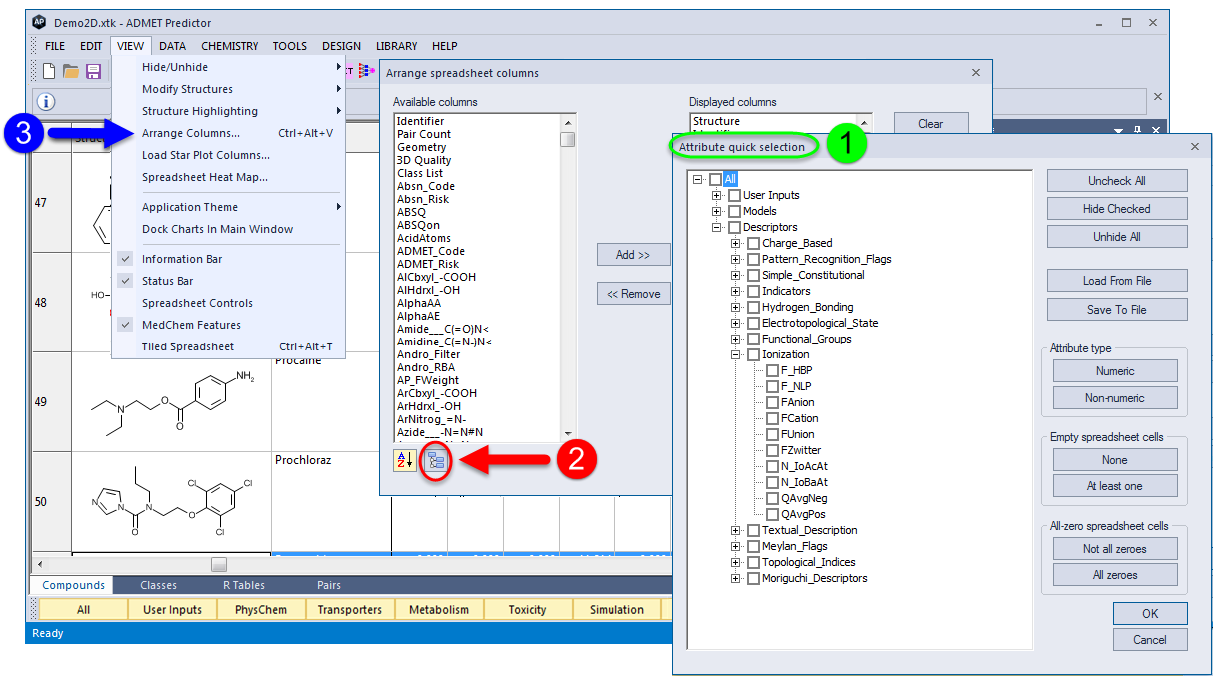Screen dimensions: 1223x687
Task: Click the ADMET Predictor app icon
Action: point(39,22)
